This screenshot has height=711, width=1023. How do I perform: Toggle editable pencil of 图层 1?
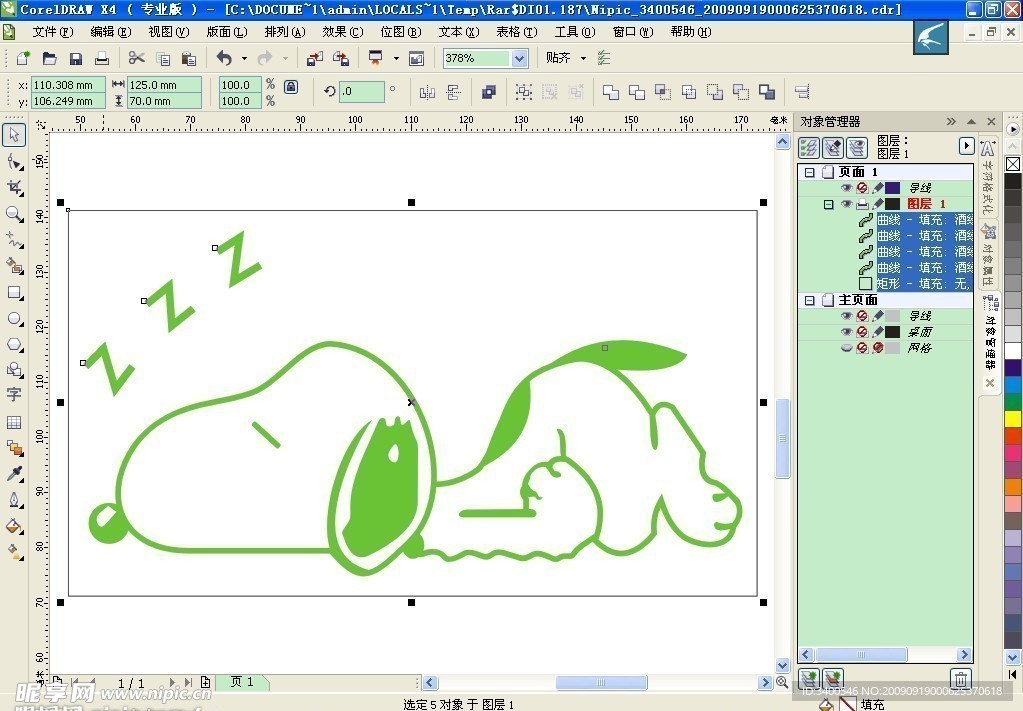pyautogui.click(x=878, y=204)
